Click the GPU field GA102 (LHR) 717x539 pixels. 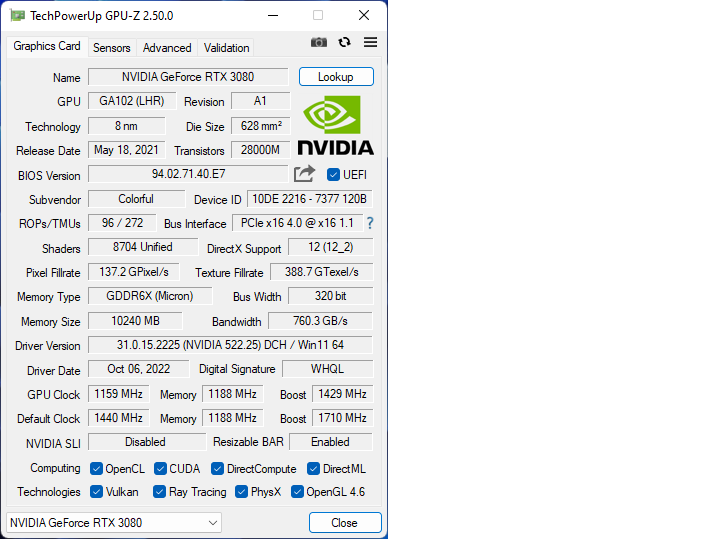[x=132, y=101]
